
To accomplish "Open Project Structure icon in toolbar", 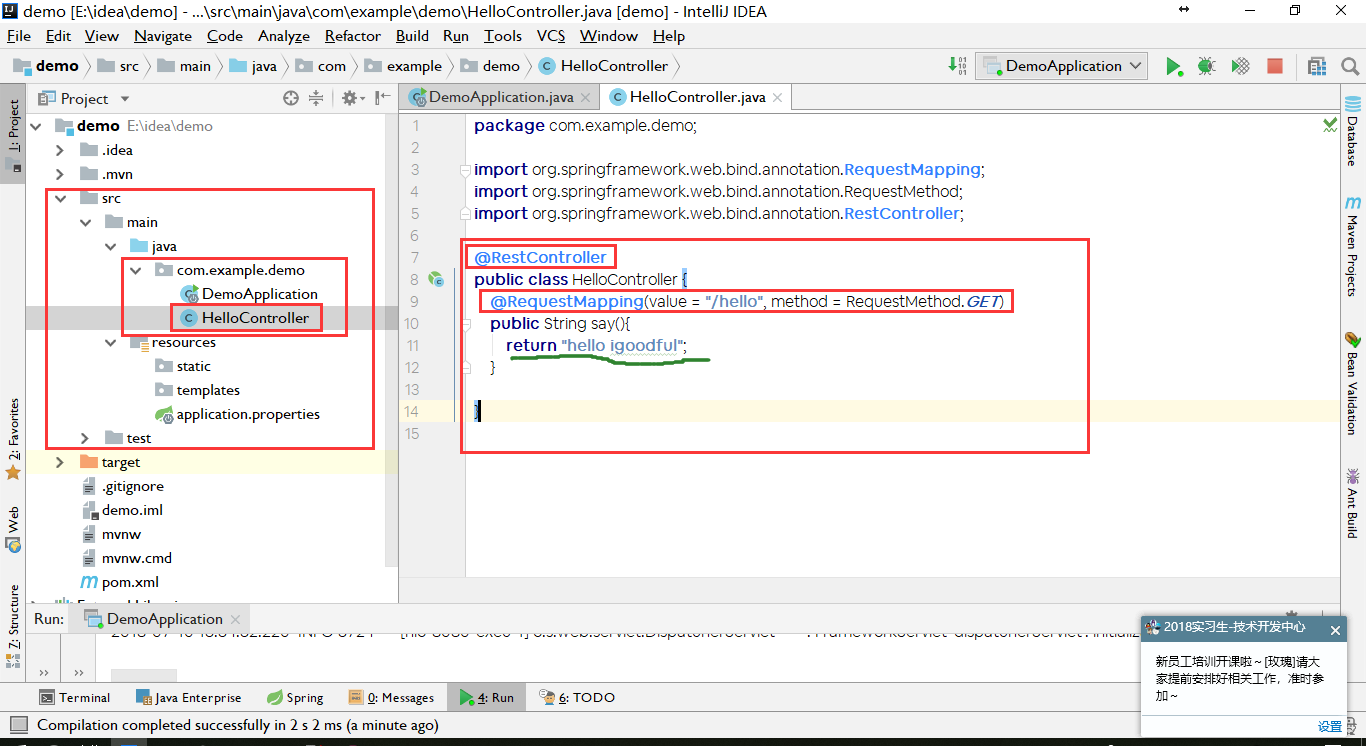I will pos(1317,66).
